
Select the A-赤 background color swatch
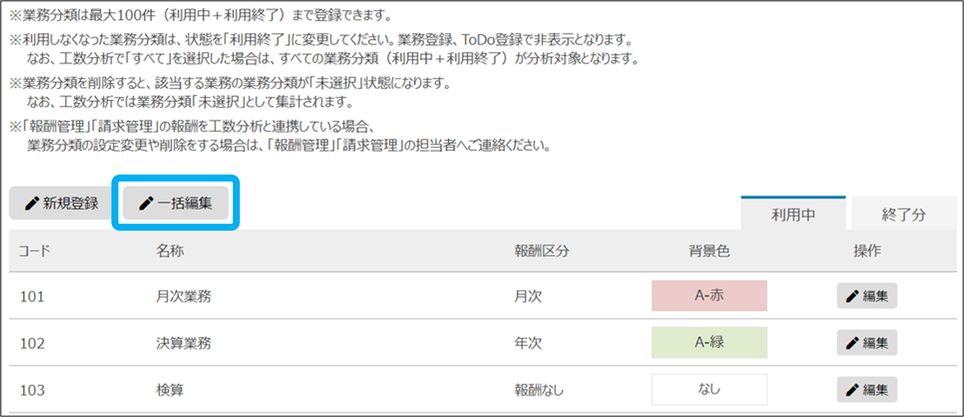(x=708, y=296)
